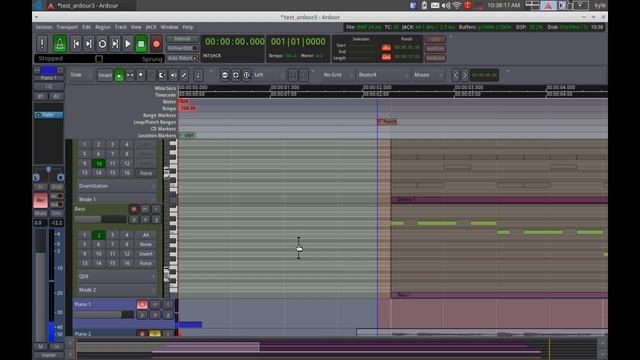Click the mixer strip vertical gain fader
Image resolution: width=640 pixels, height=360 pixels.
[40, 285]
